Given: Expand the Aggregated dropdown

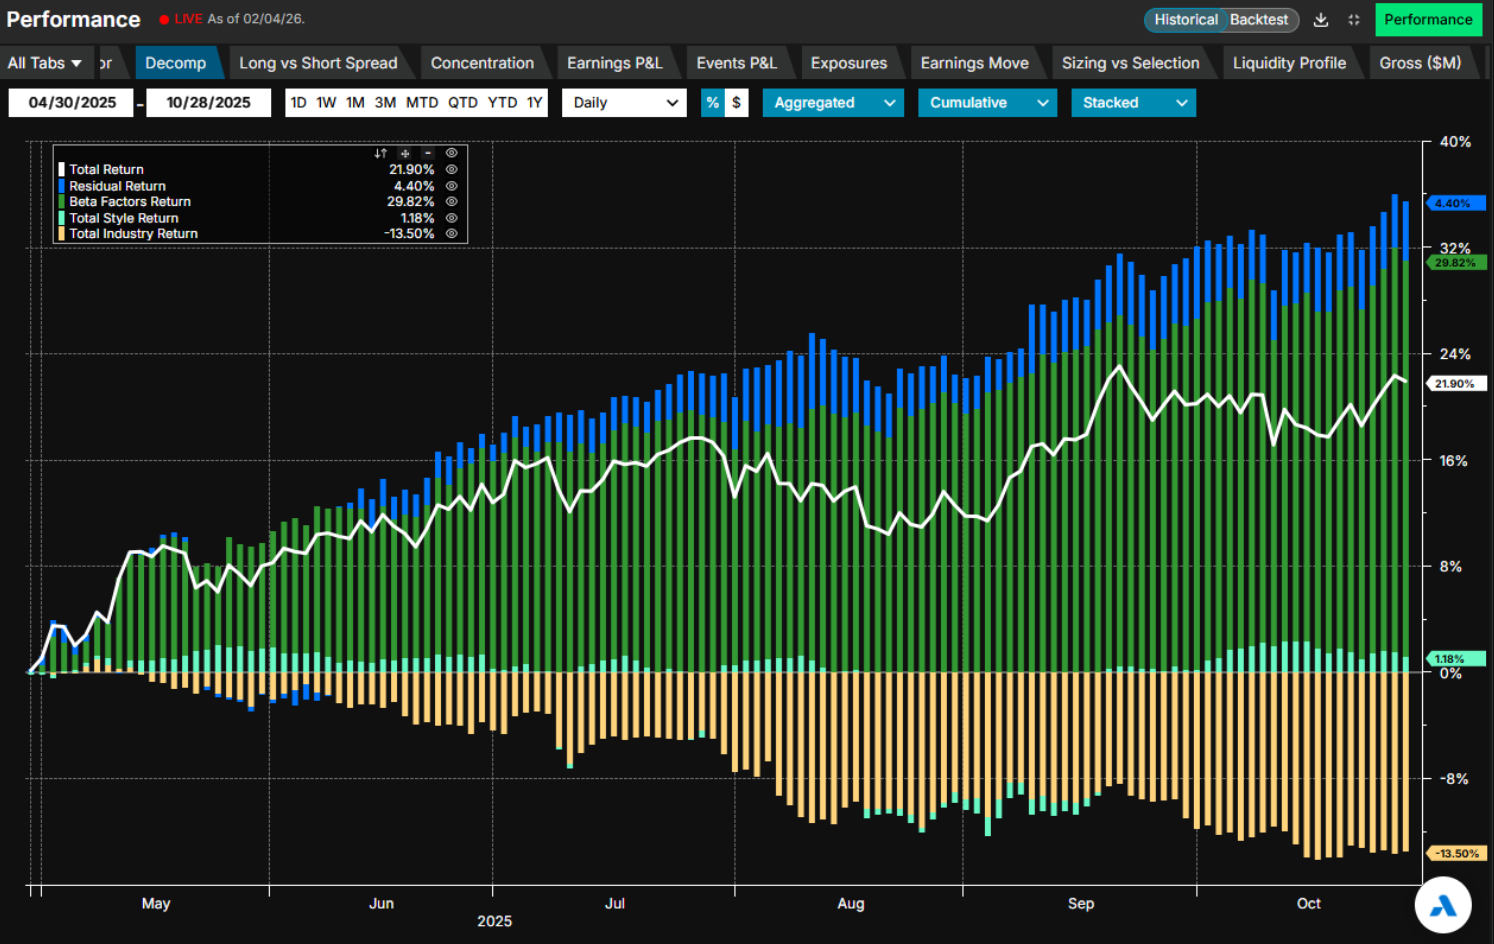Looking at the screenshot, I should (833, 103).
